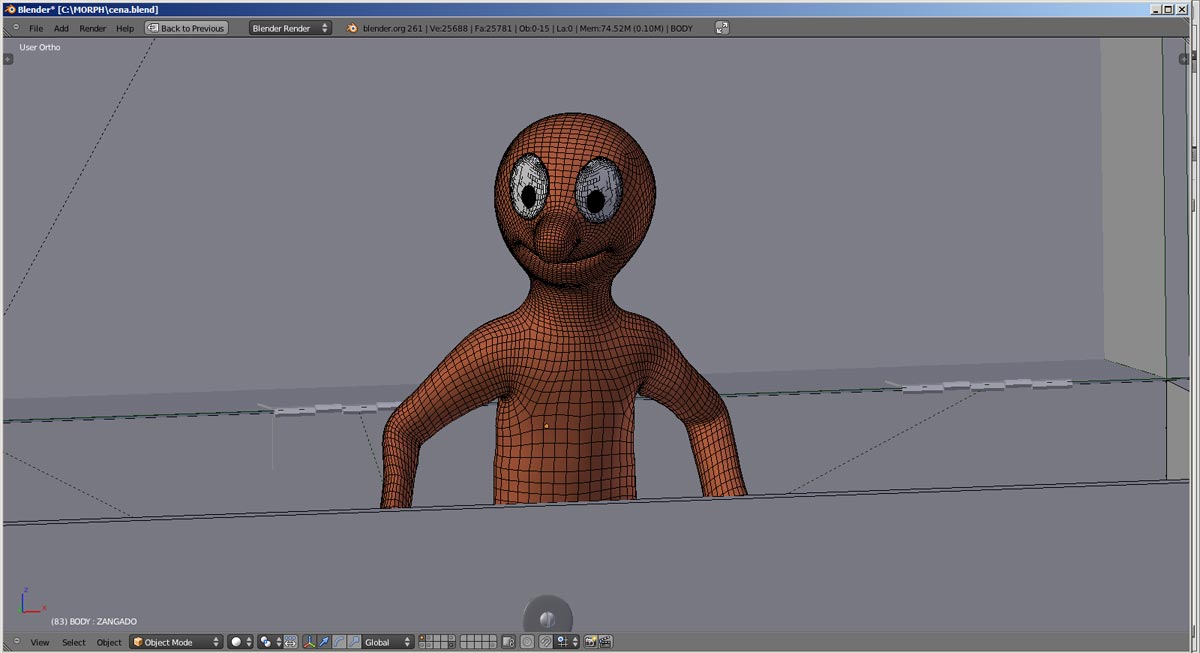Select the scale manipulator icon
This screenshot has width=1200, height=653.
click(352, 641)
